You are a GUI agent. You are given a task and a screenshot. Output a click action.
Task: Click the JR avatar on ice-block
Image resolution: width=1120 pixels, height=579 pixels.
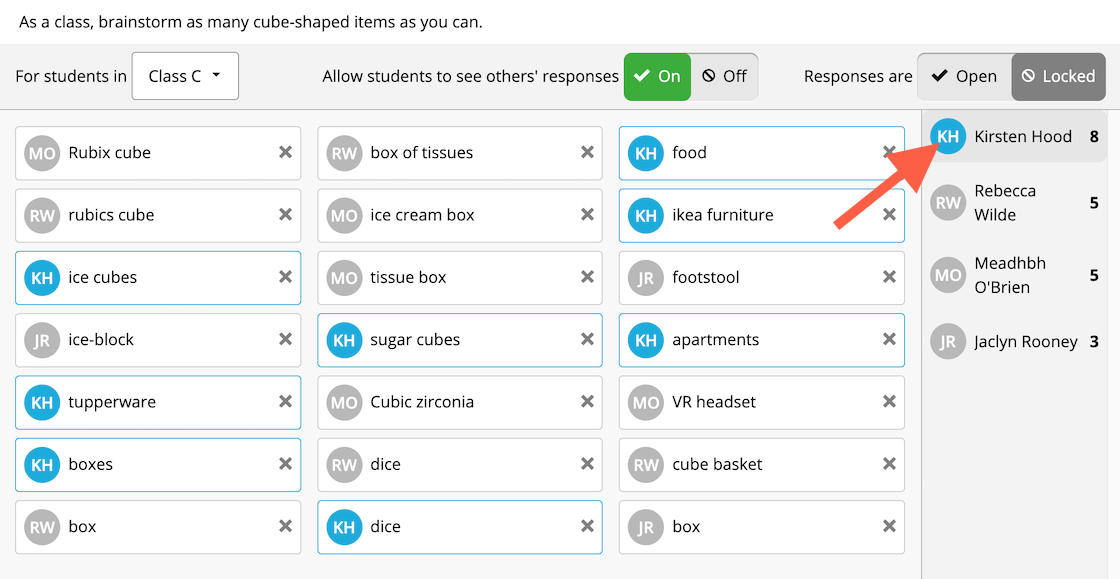coord(41,340)
